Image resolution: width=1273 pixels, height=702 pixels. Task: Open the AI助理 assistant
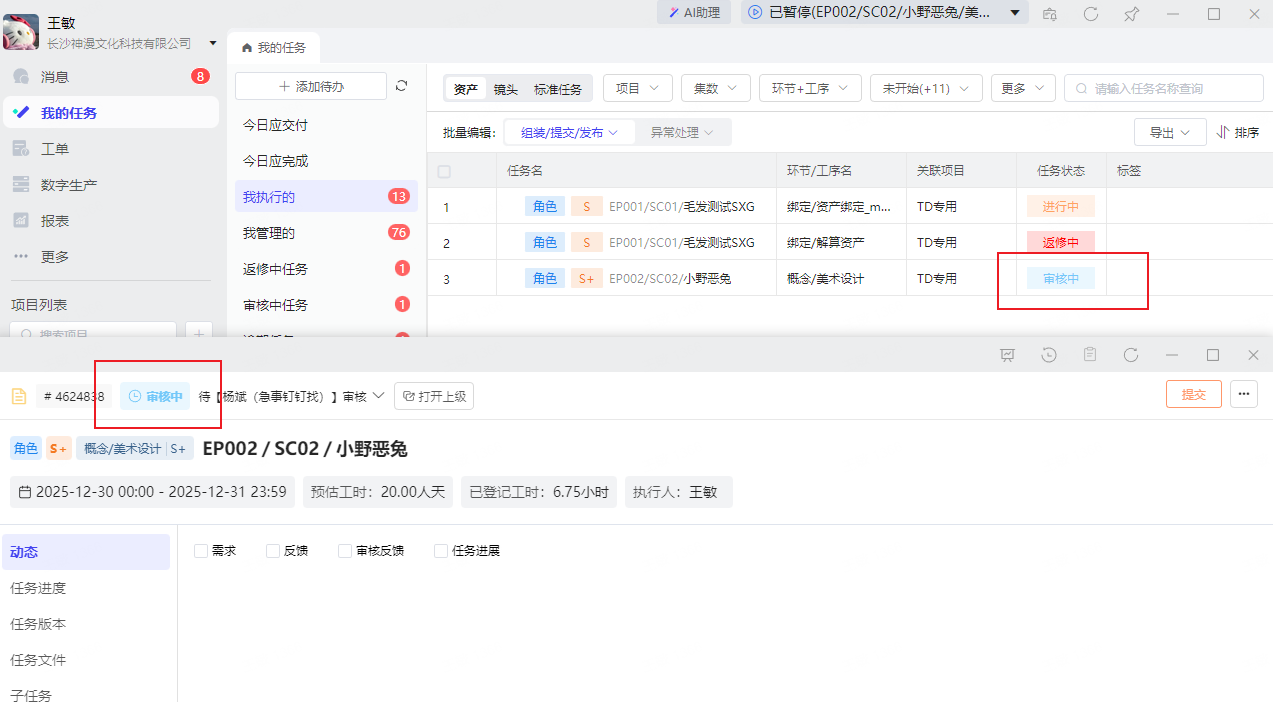(693, 13)
